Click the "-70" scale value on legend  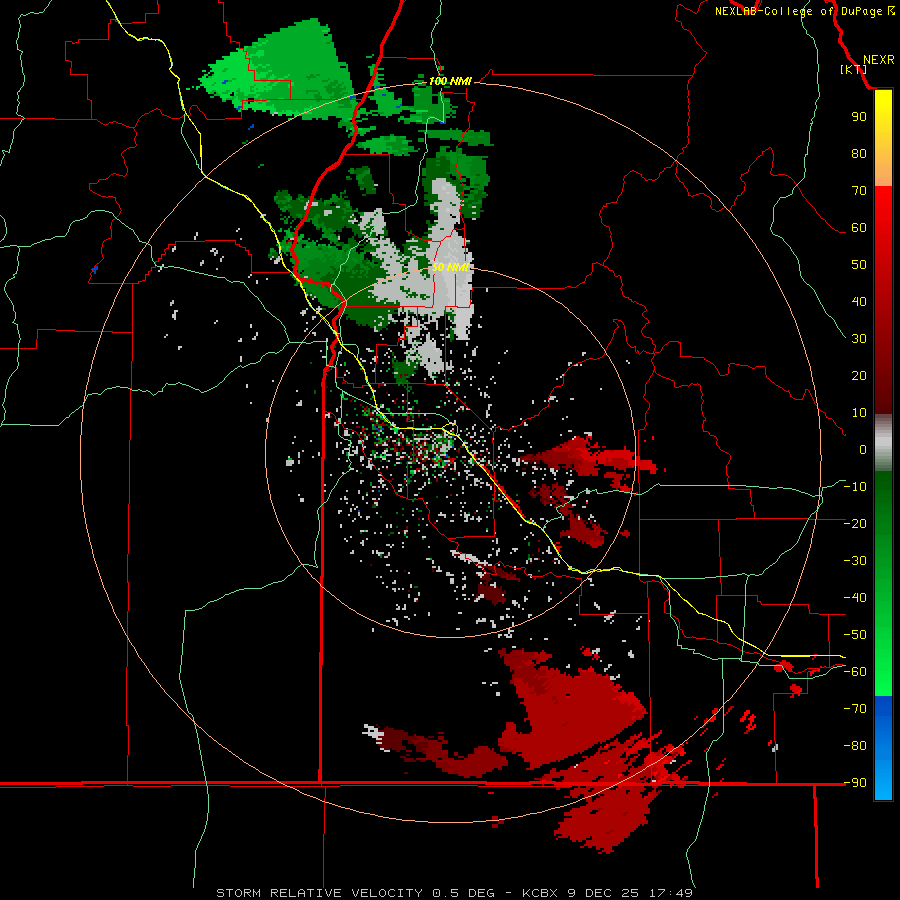click(855, 709)
